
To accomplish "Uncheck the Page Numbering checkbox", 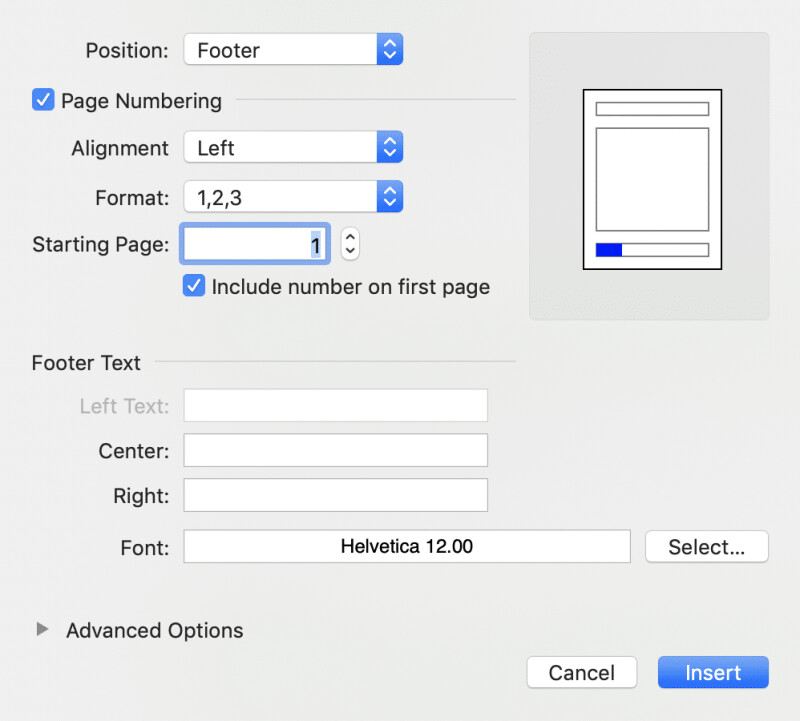I will 42,99.
